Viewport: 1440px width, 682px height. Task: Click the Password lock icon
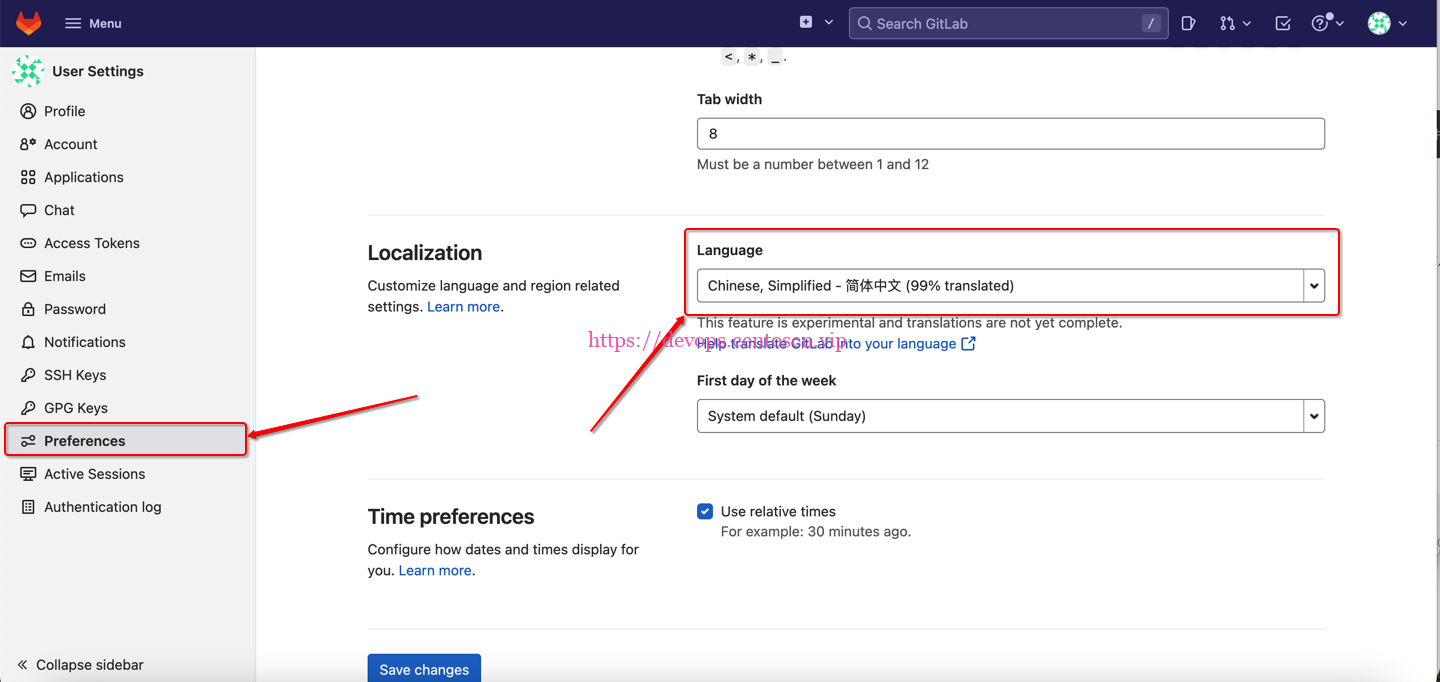(28, 309)
